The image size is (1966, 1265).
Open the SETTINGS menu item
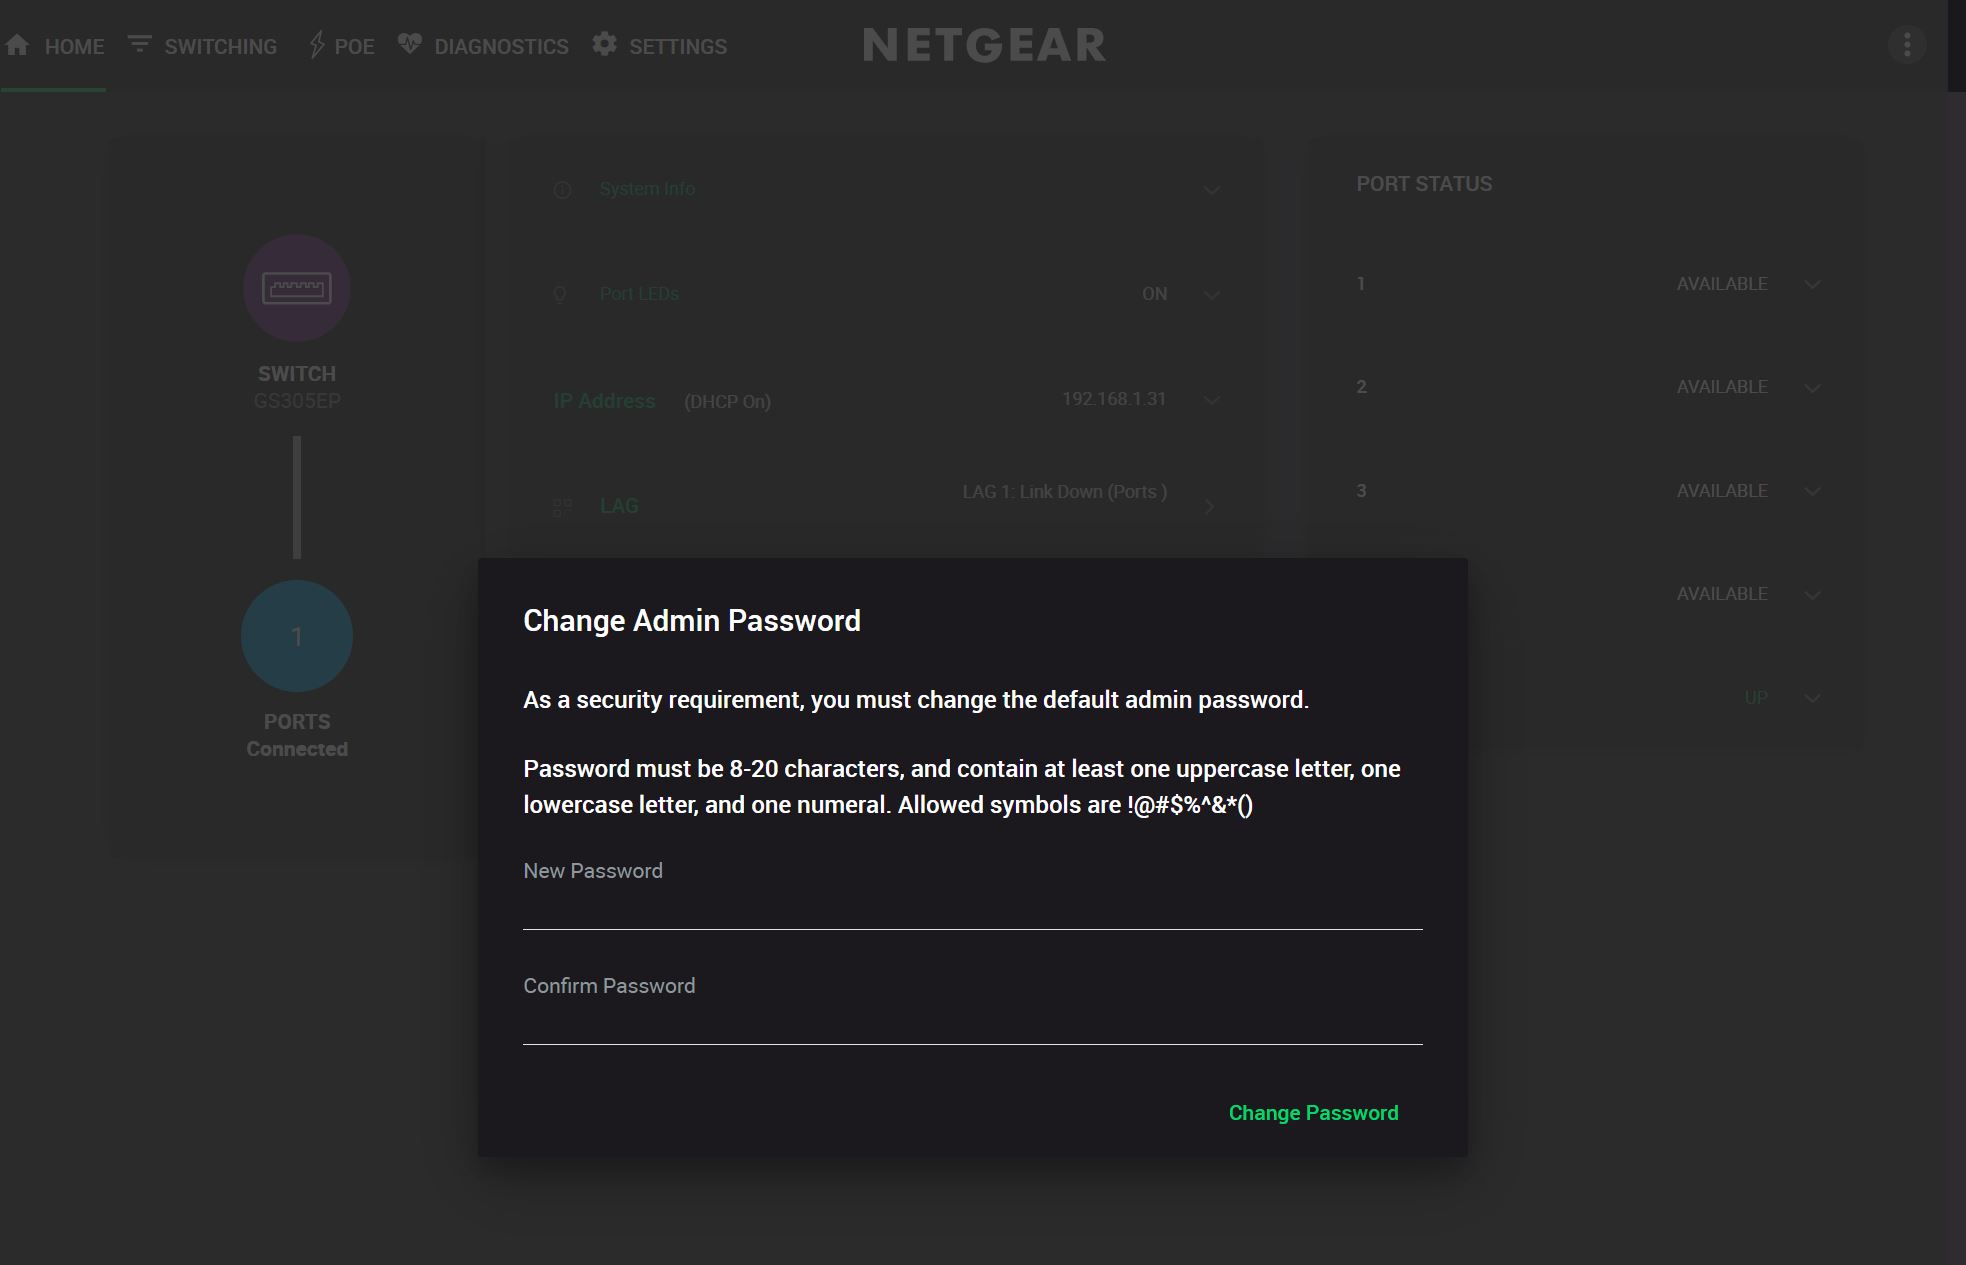pyautogui.click(x=677, y=45)
